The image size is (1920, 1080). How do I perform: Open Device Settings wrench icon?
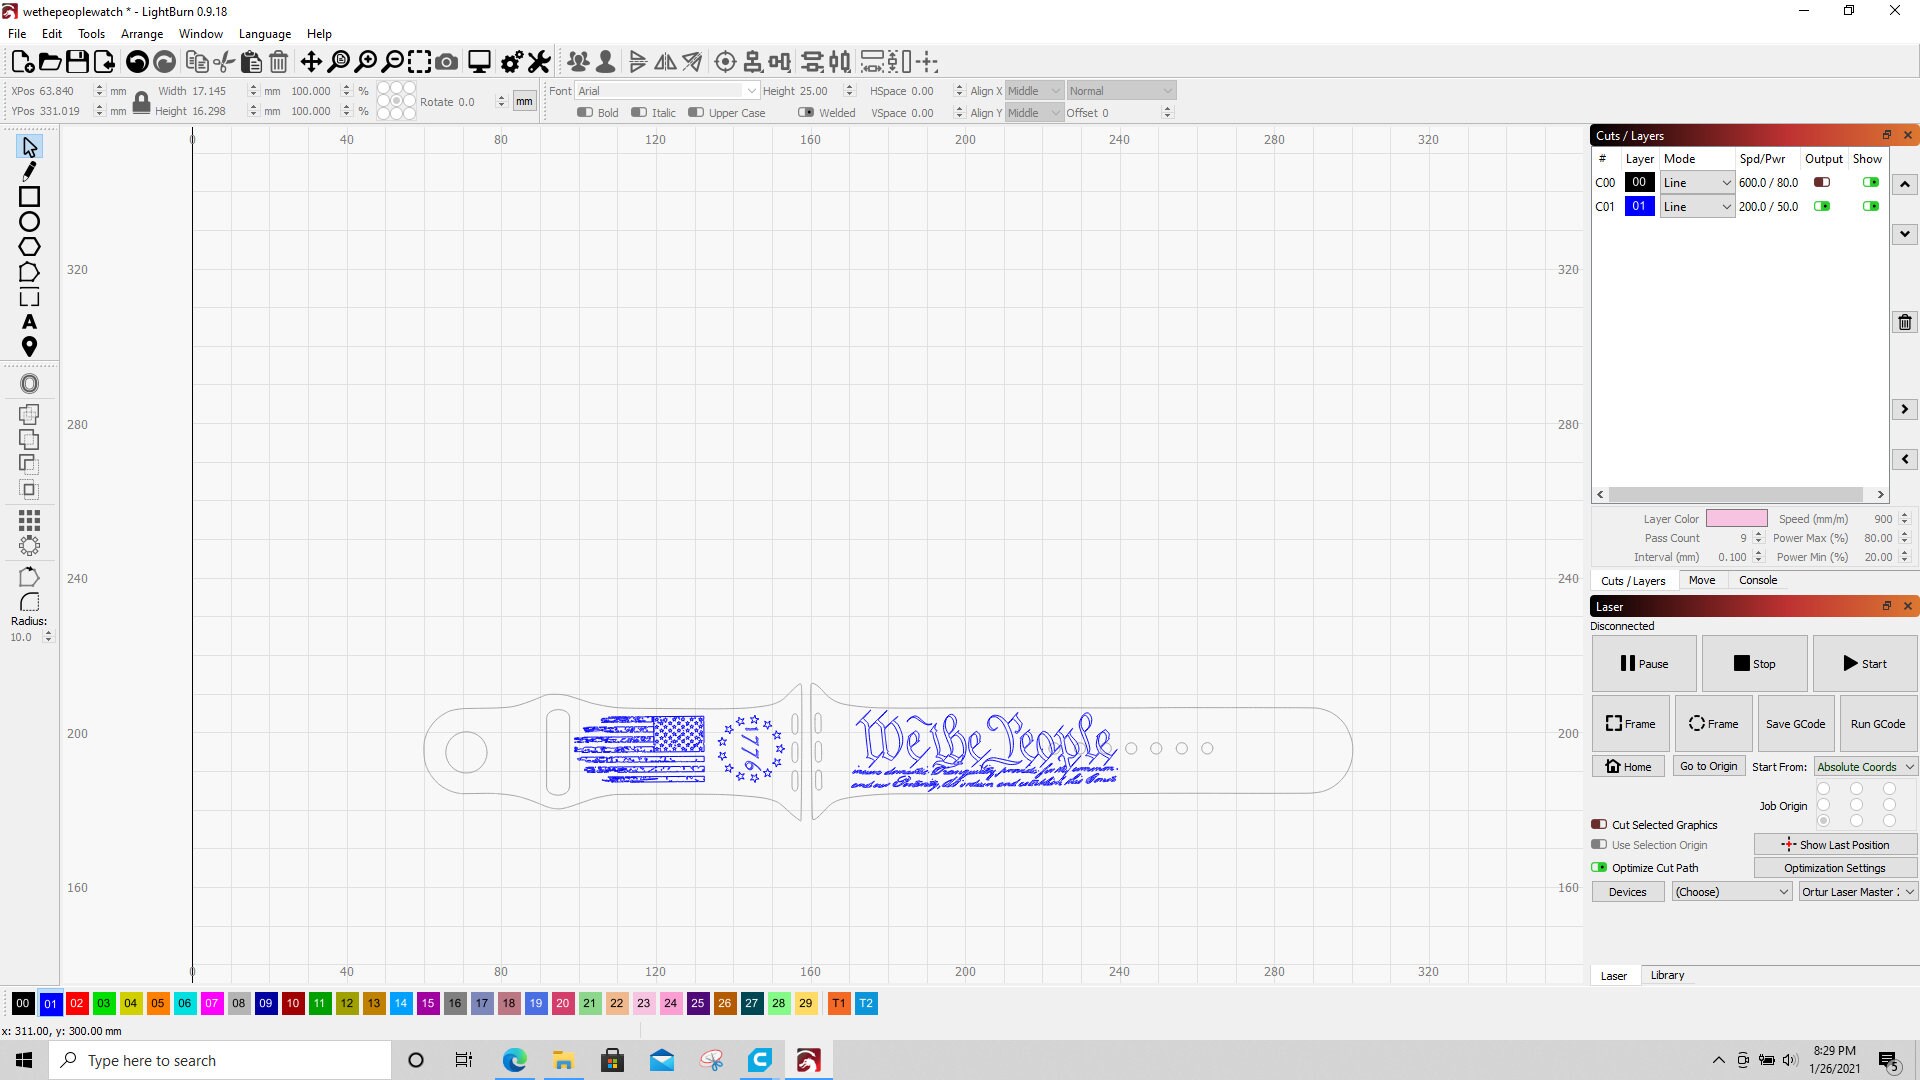(539, 62)
